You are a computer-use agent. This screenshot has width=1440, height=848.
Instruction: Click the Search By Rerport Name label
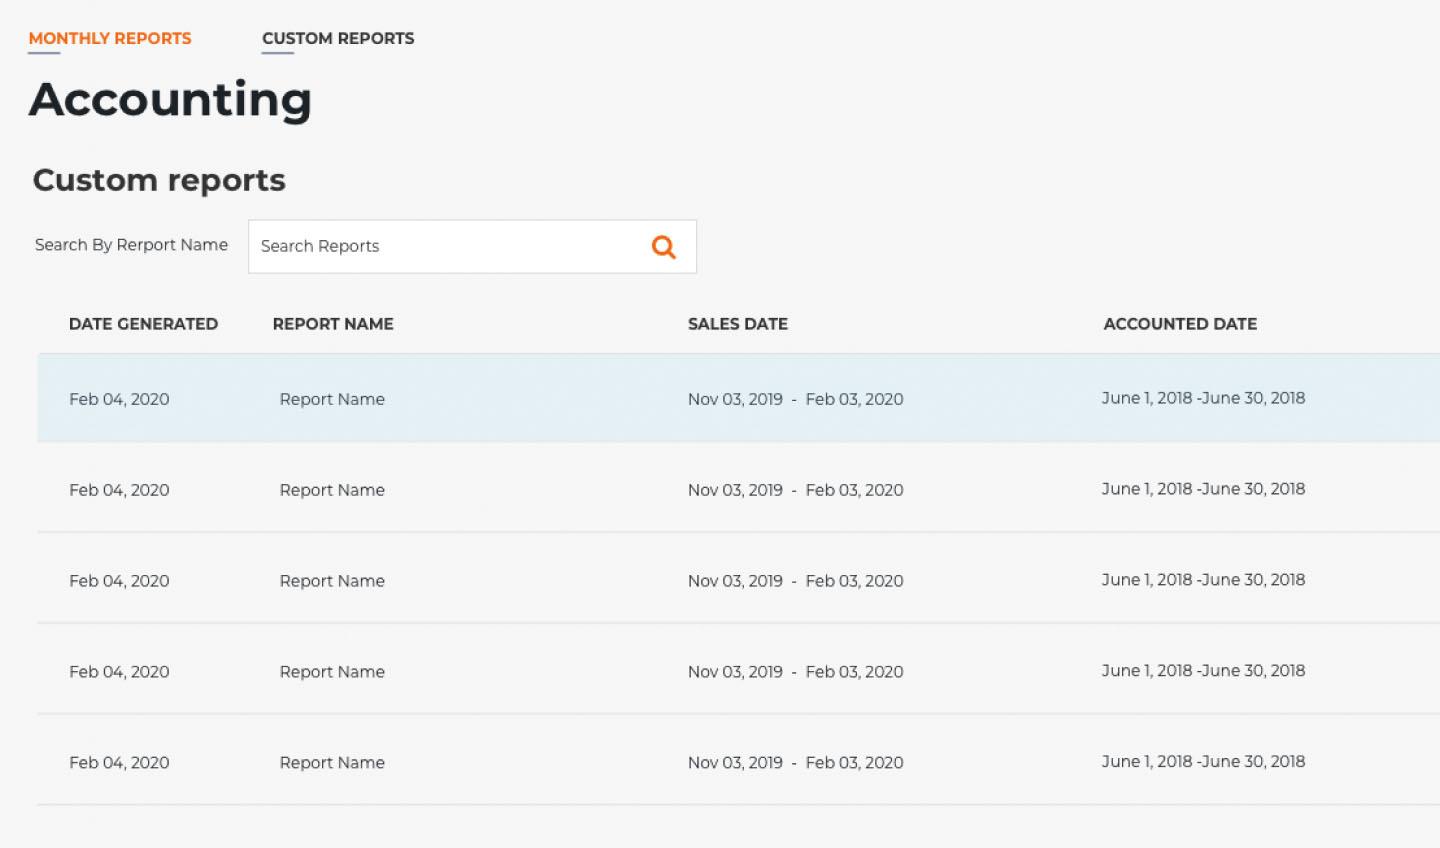130,245
